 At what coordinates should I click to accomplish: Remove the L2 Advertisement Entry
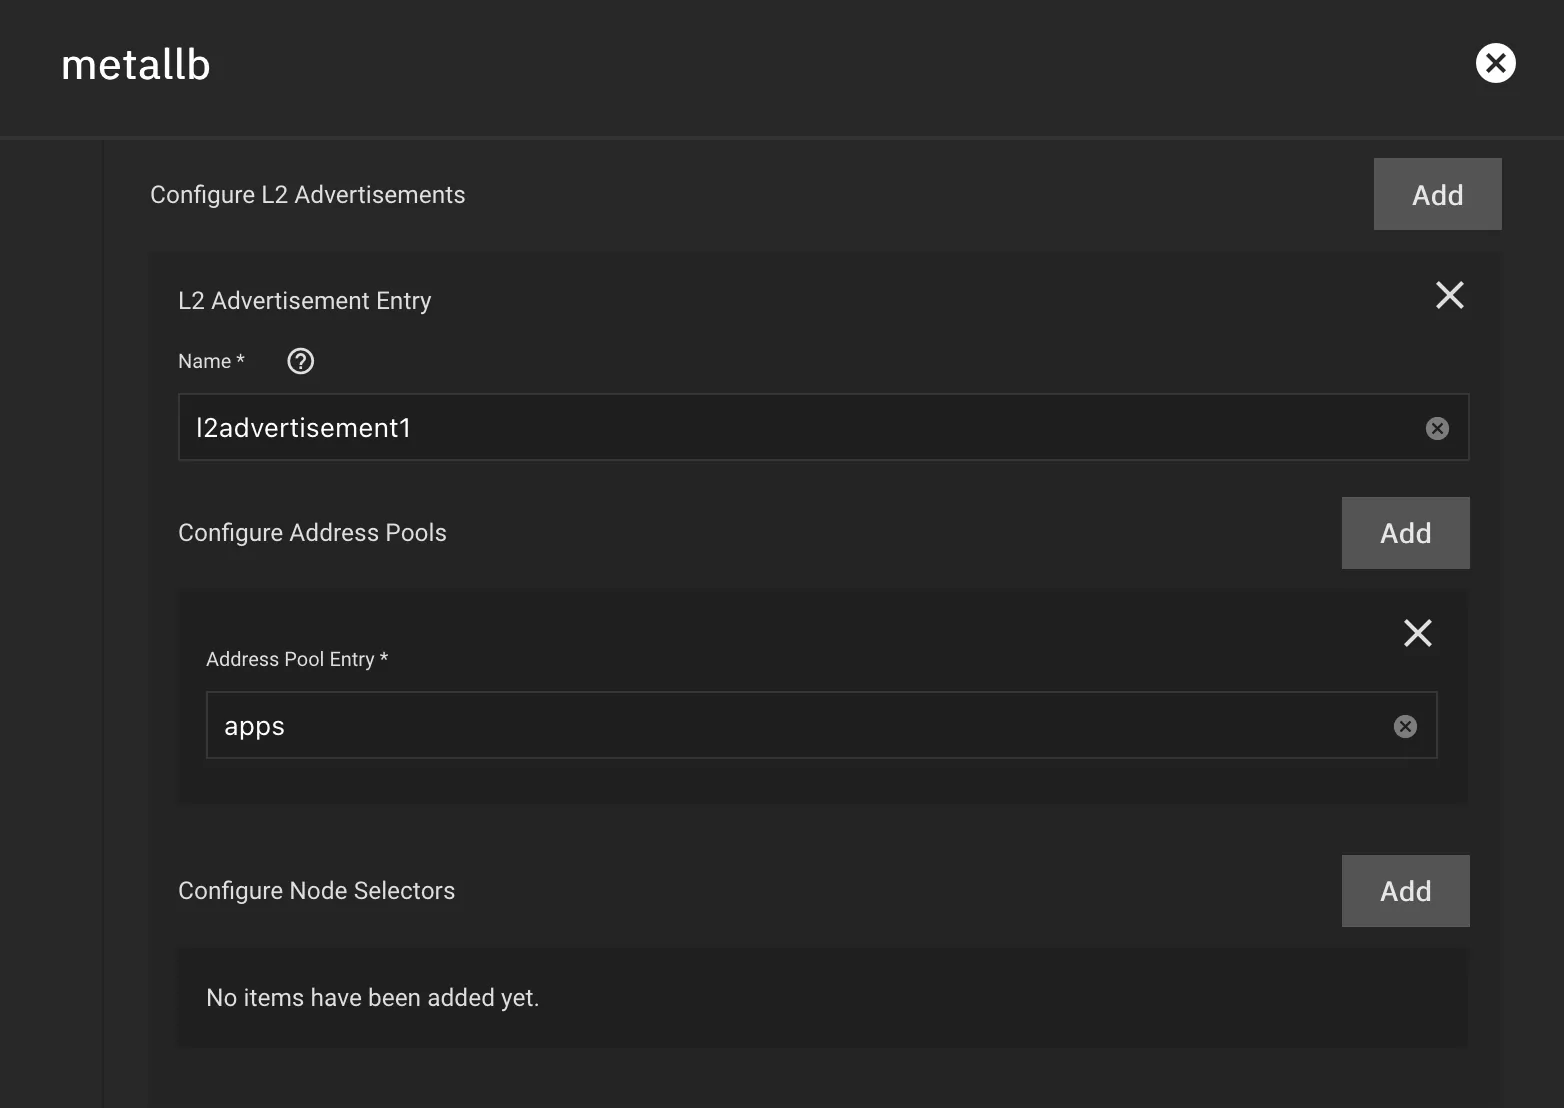point(1449,295)
